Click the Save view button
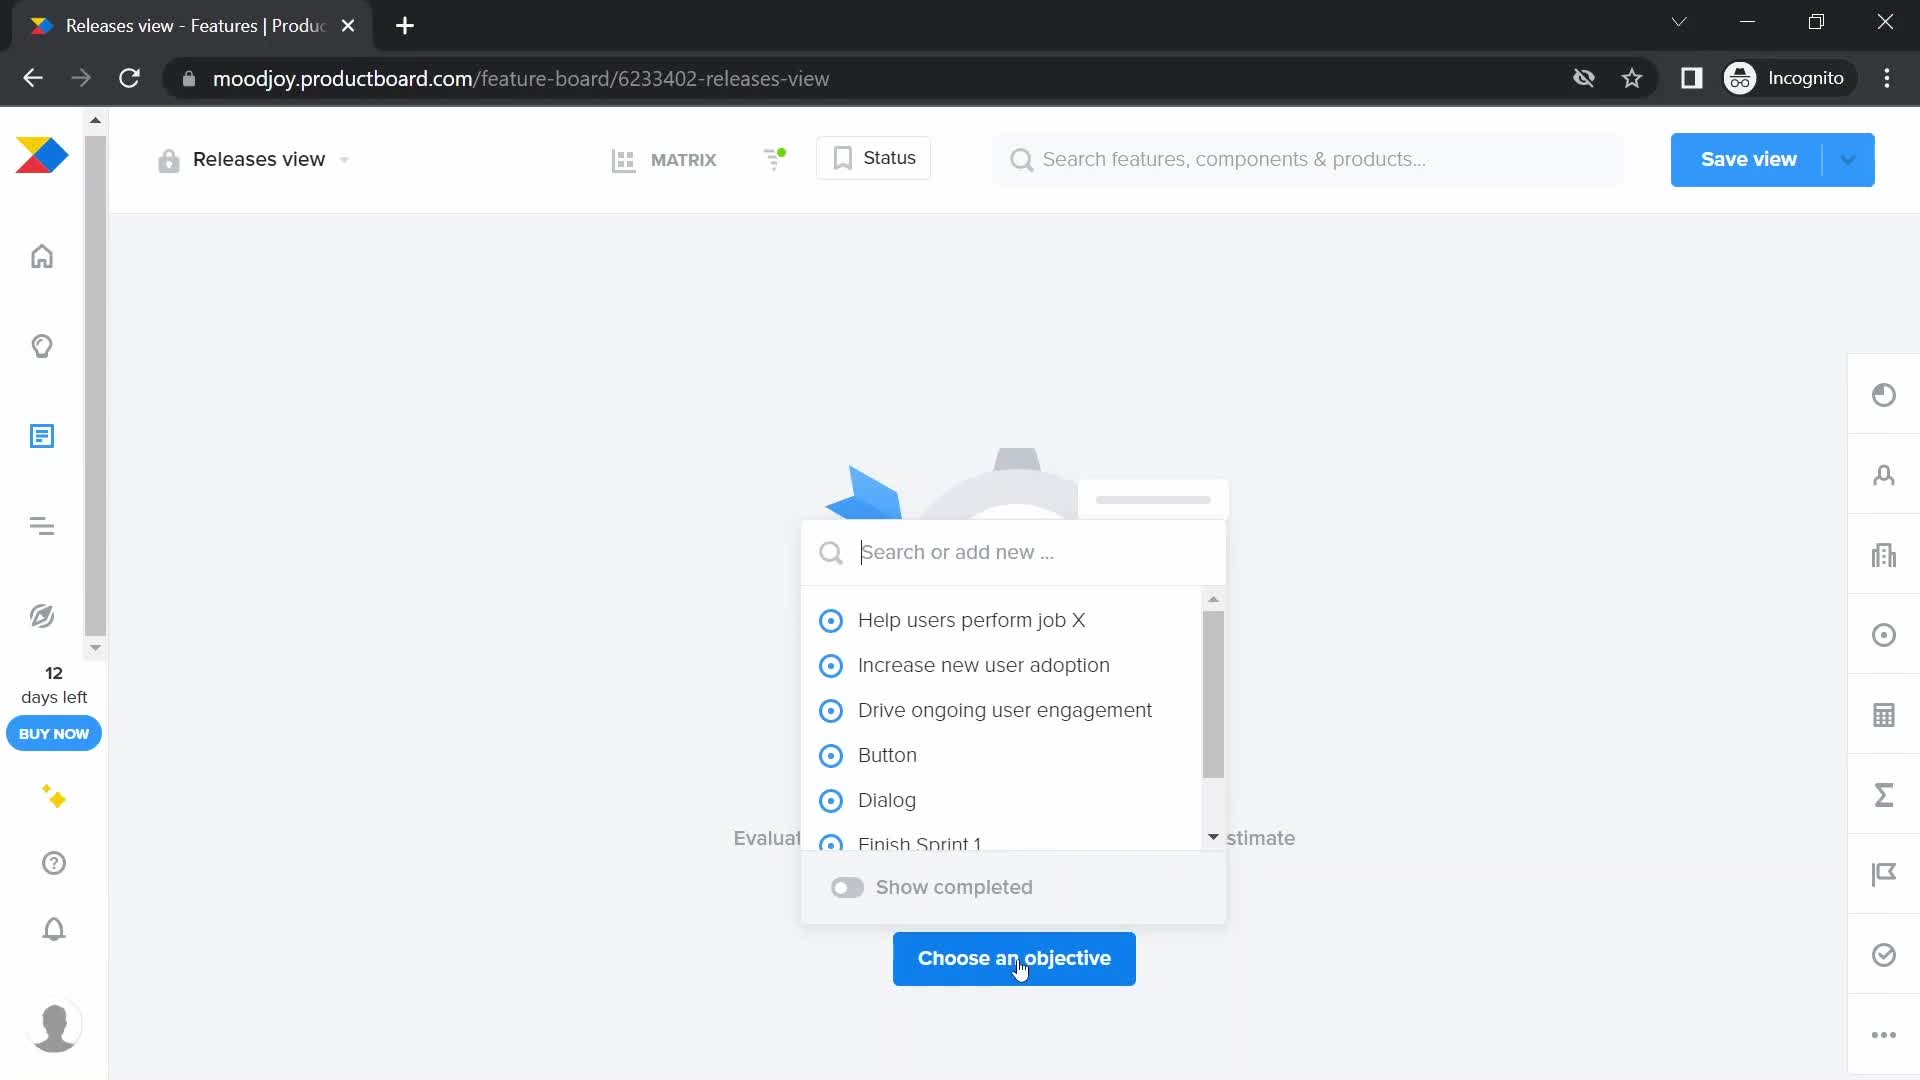The image size is (1920, 1080). (x=1747, y=160)
